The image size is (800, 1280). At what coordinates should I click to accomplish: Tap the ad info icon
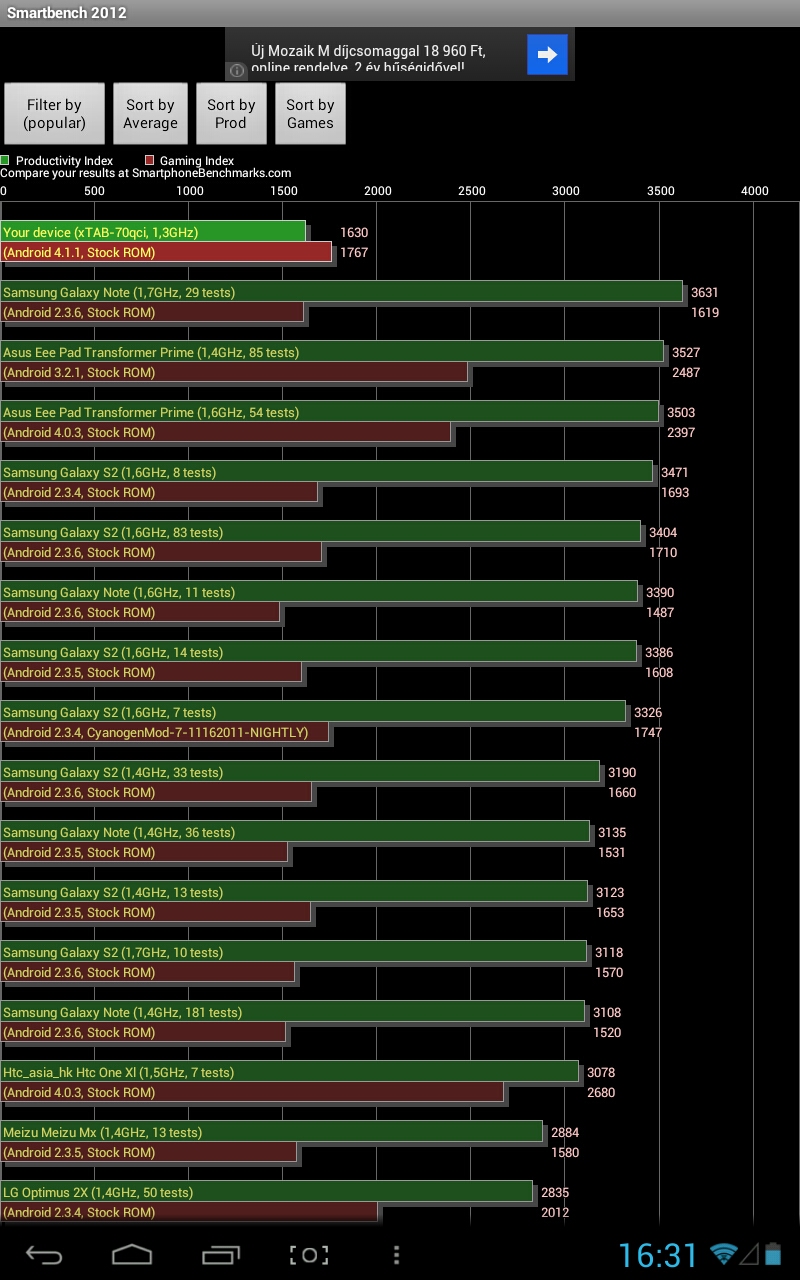pyautogui.click(x=237, y=70)
